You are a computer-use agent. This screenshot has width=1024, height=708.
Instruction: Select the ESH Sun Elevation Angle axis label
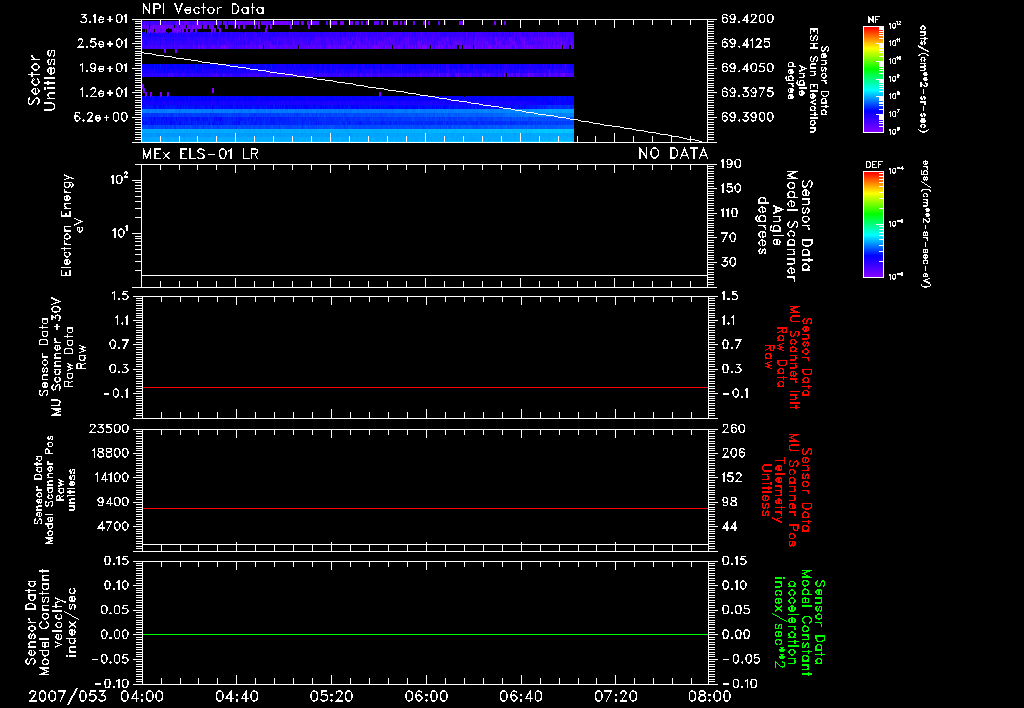point(807,80)
